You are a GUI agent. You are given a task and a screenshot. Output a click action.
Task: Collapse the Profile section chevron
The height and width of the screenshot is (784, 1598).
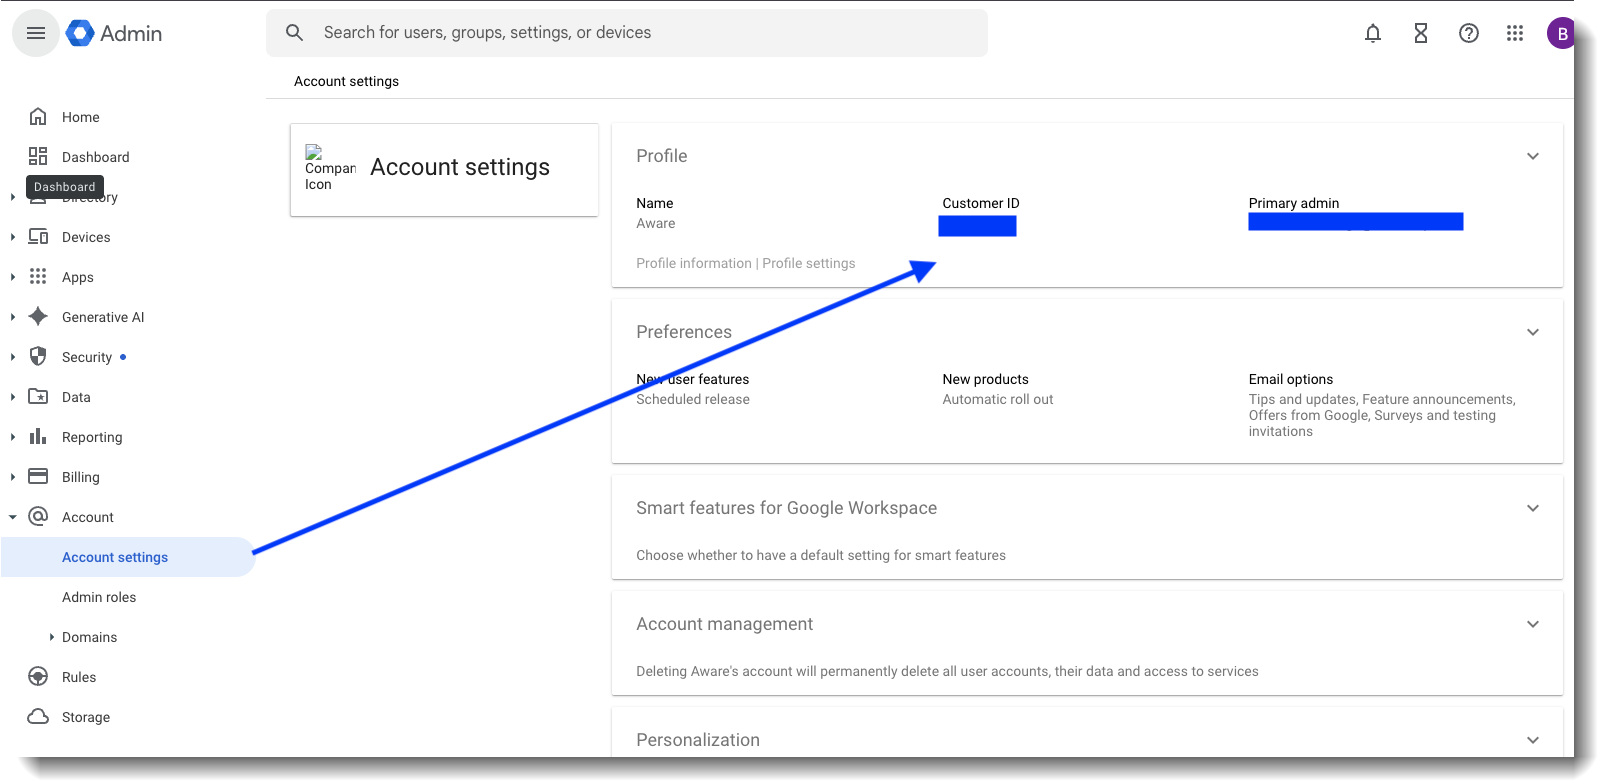(1532, 156)
